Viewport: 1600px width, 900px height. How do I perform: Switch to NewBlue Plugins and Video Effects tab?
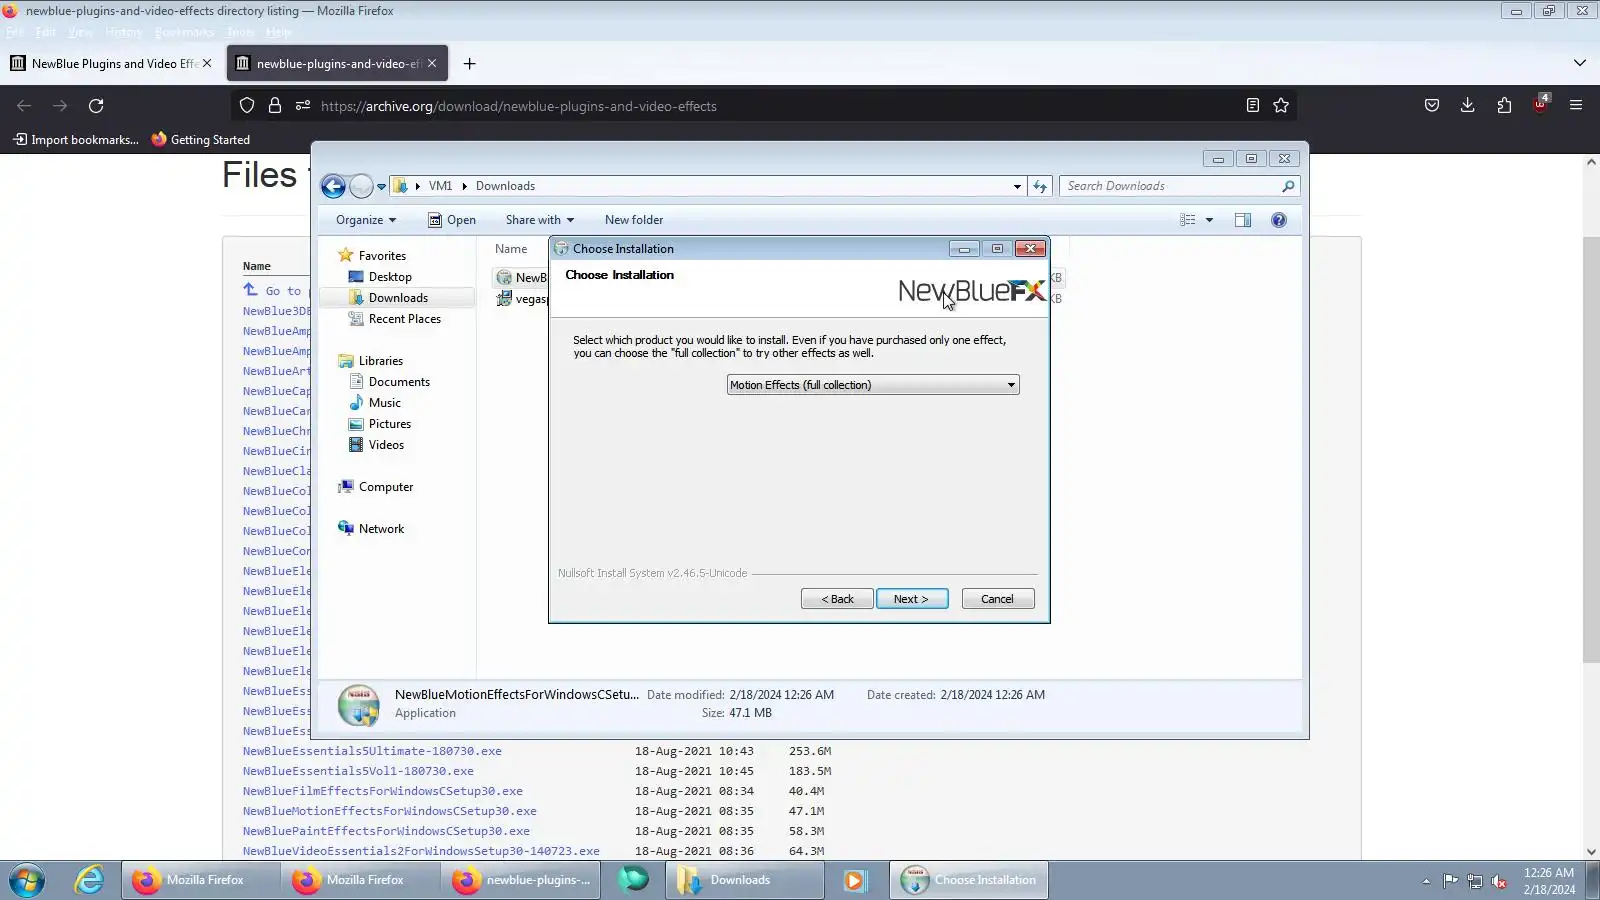click(x=113, y=63)
